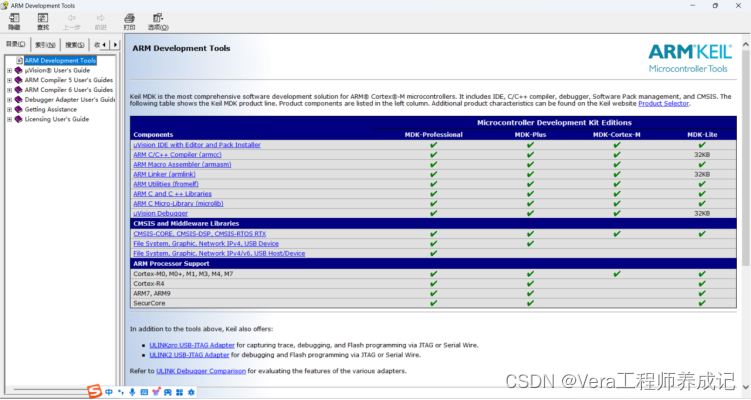Switch to the Contents (目录) tab
This screenshot has height=400, width=751.
[x=15, y=44]
